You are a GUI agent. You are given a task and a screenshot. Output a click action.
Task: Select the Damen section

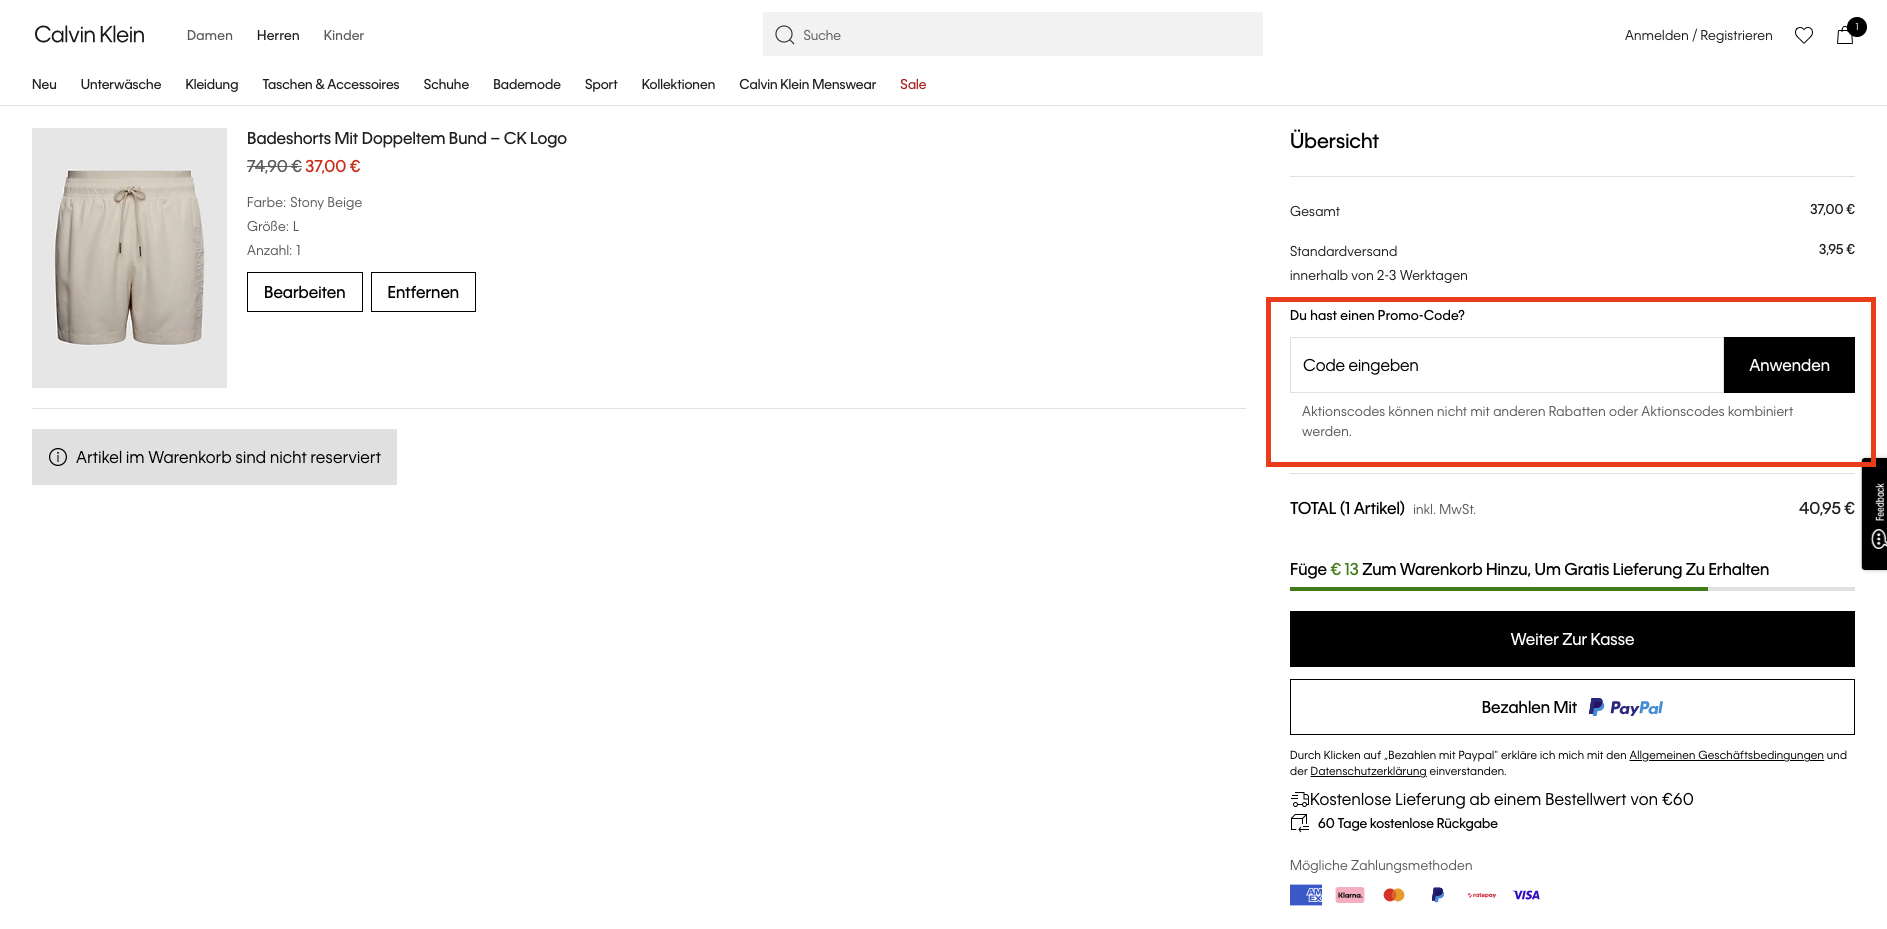(x=210, y=35)
